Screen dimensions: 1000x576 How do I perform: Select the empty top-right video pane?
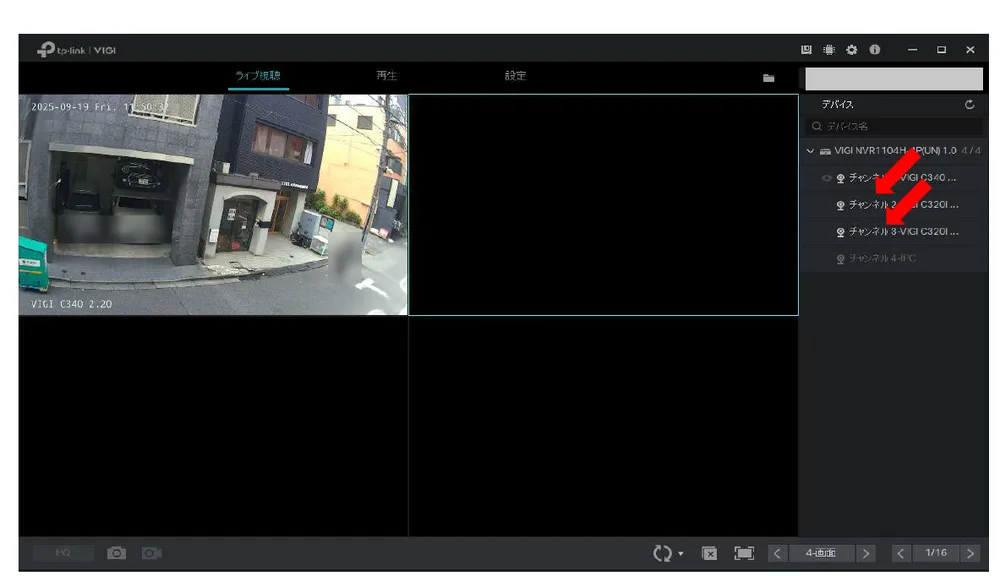(603, 205)
